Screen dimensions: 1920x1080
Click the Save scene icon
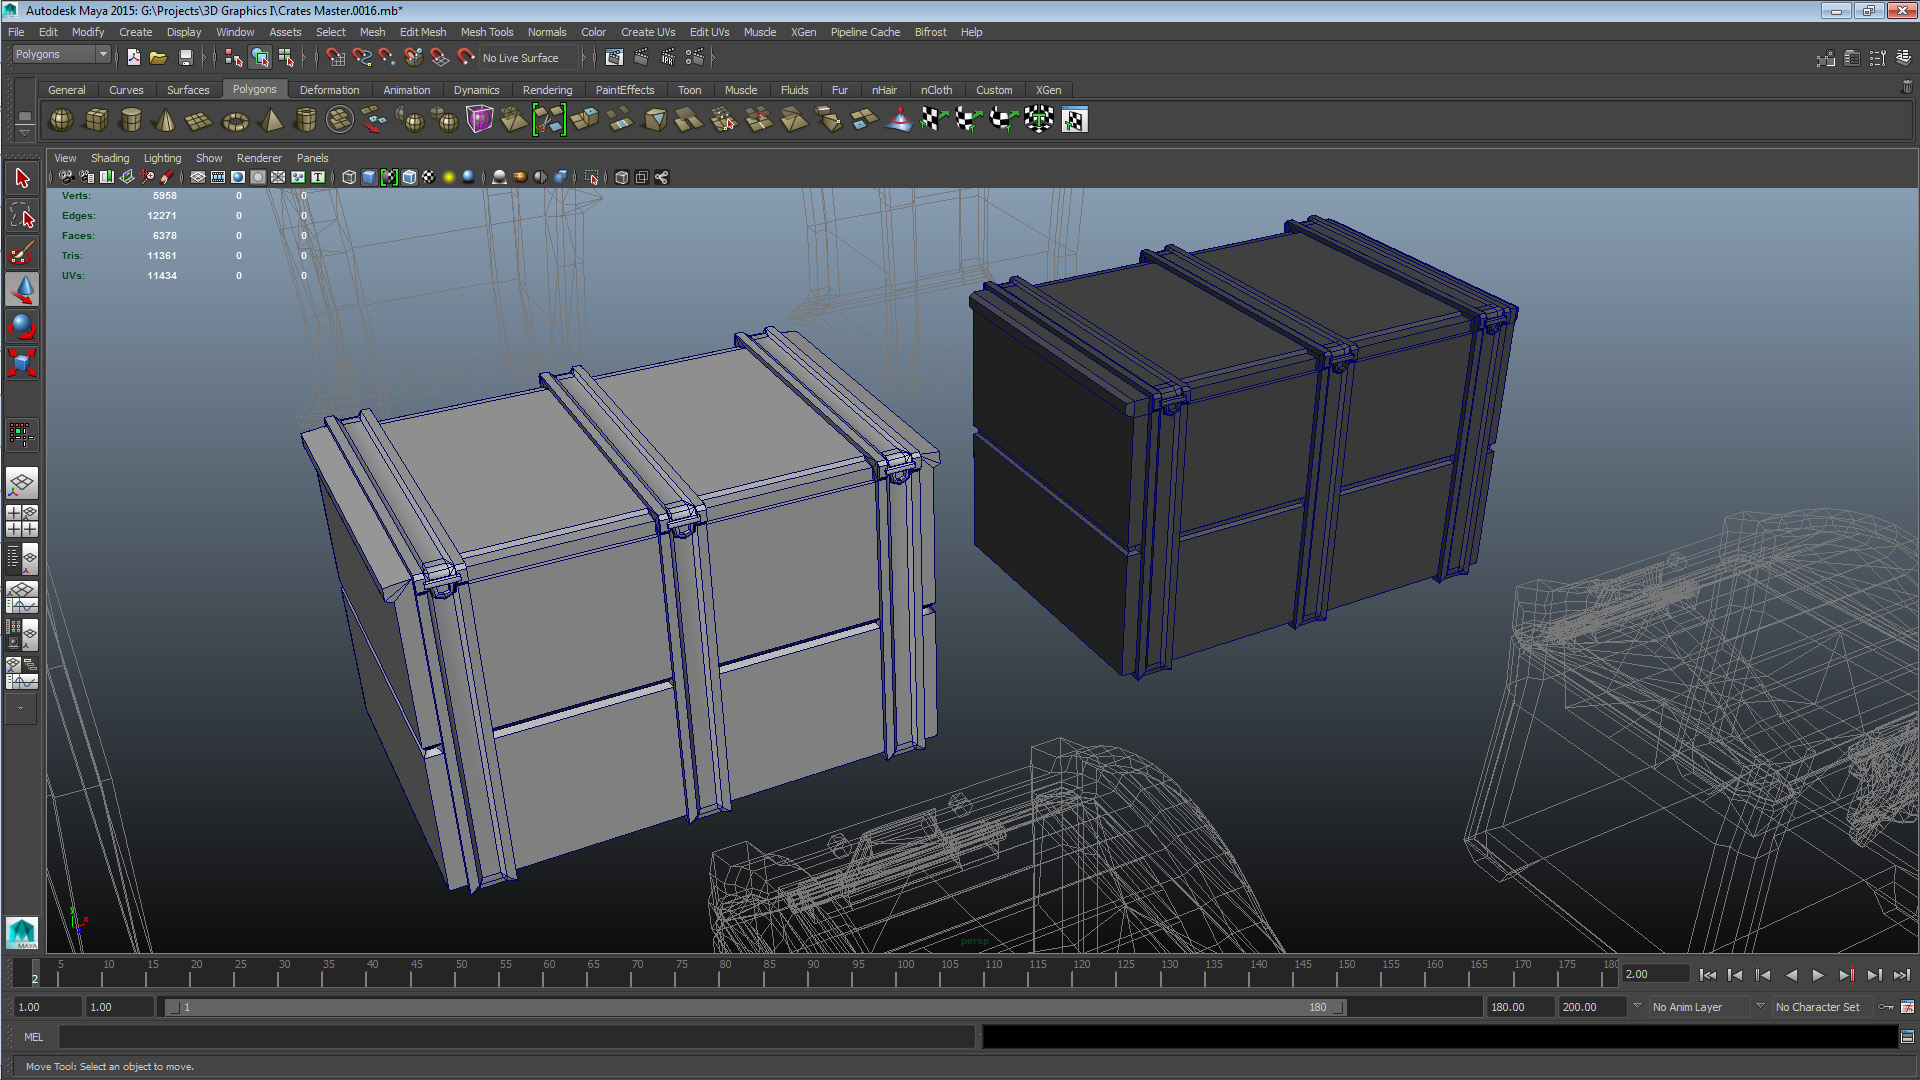tap(186, 58)
